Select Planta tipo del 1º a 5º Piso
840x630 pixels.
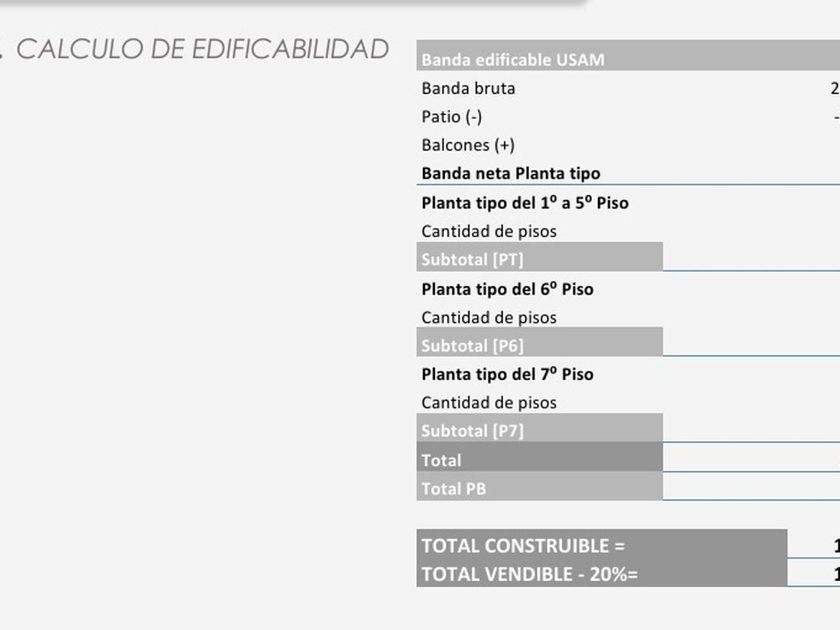(525, 203)
